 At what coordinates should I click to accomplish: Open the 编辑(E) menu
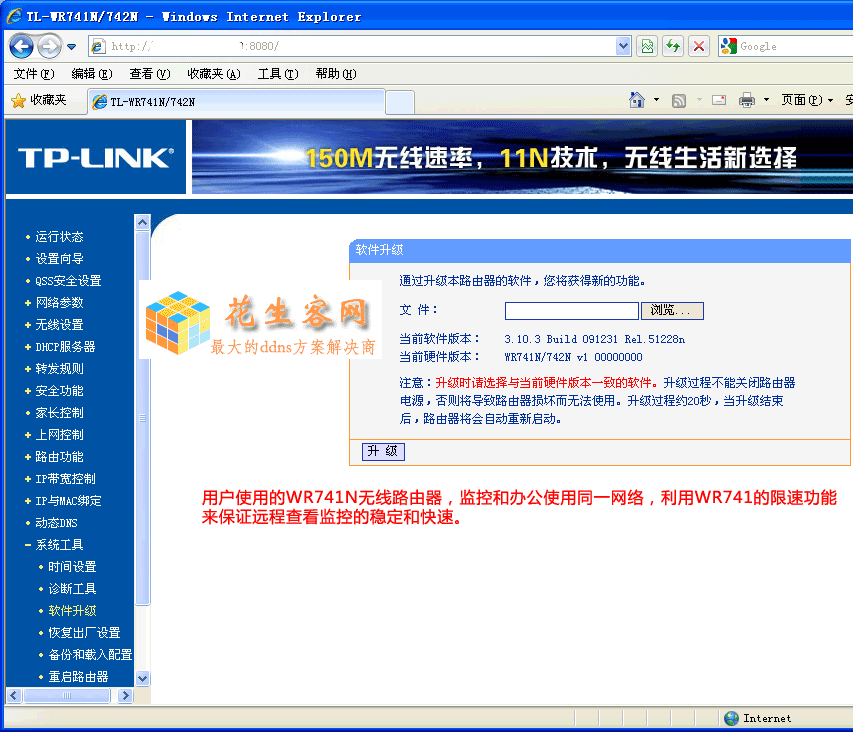tap(91, 73)
